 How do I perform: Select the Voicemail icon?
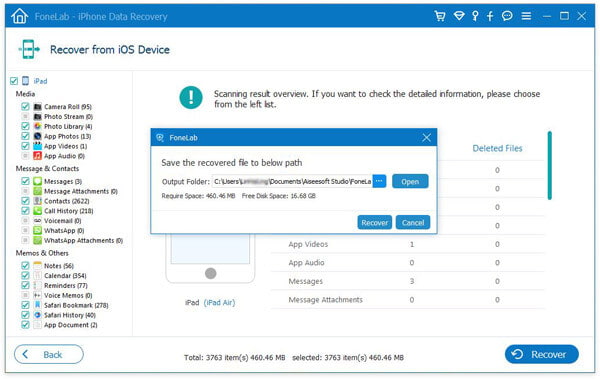(37, 221)
